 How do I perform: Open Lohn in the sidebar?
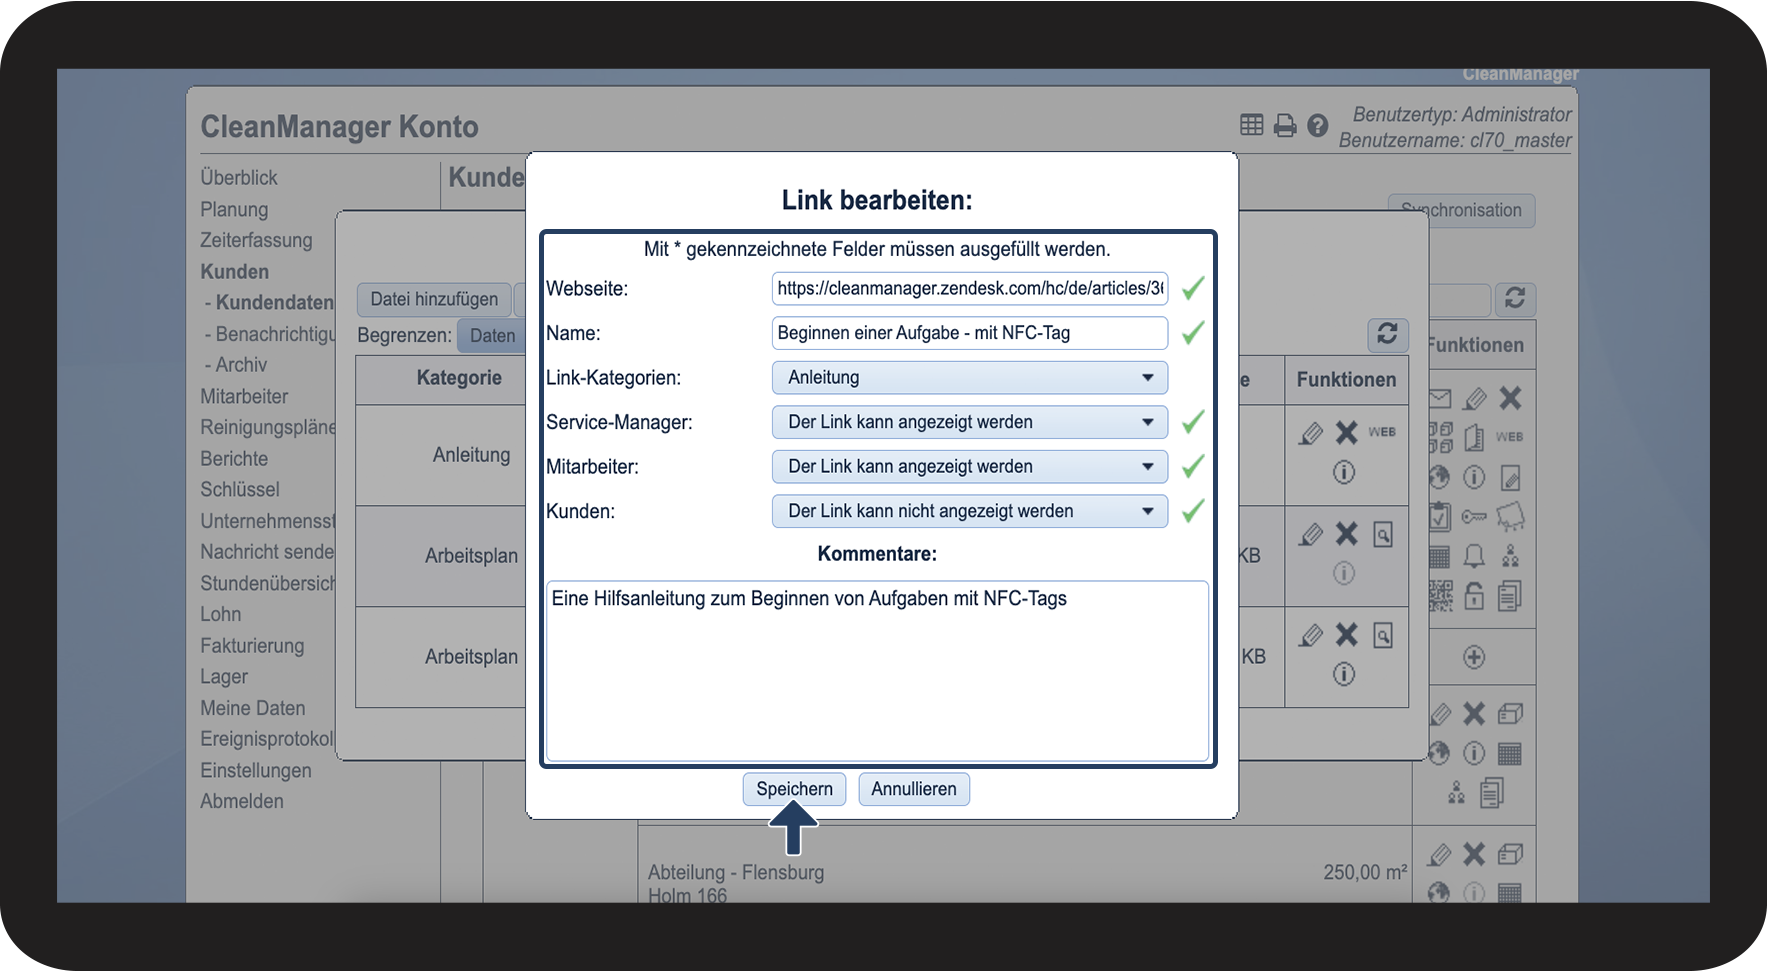[x=221, y=614]
